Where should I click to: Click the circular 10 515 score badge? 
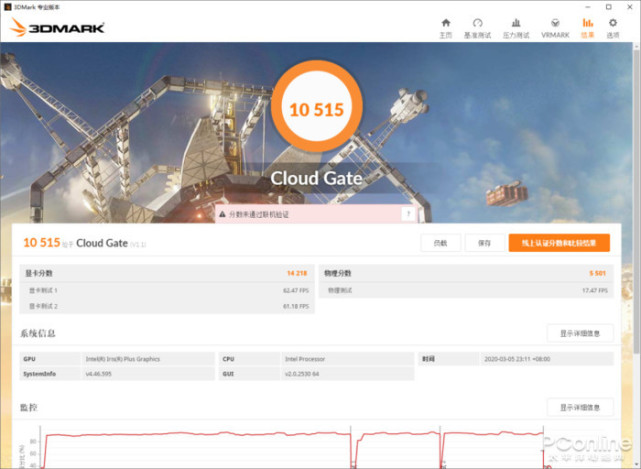(x=317, y=106)
